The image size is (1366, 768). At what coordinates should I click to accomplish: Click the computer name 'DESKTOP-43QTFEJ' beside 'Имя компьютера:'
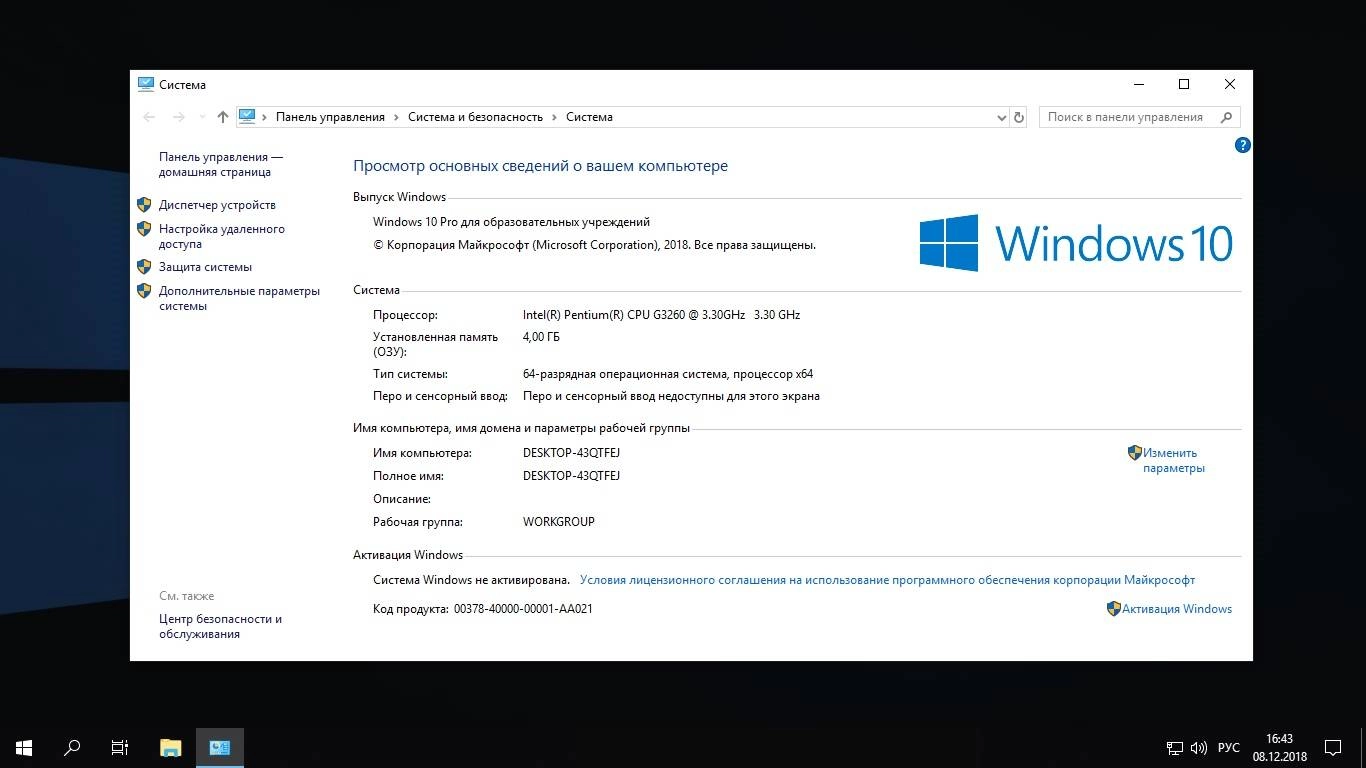point(571,453)
